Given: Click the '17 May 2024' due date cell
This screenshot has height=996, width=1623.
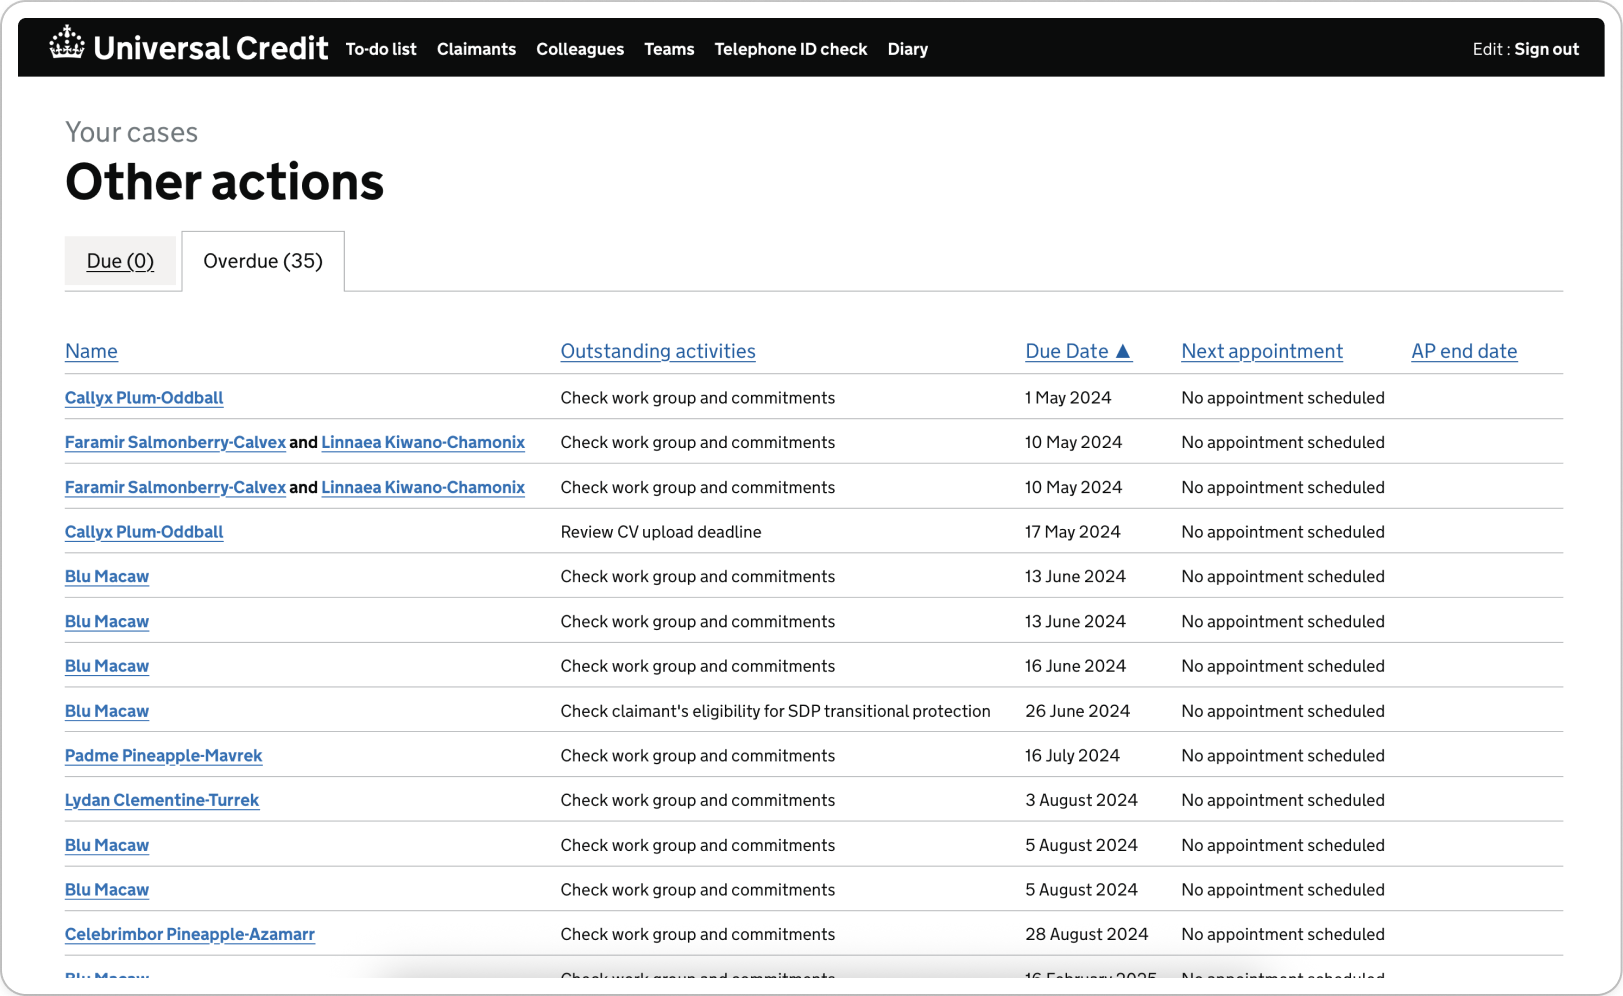Looking at the screenshot, I should [x=1073, y=532].
